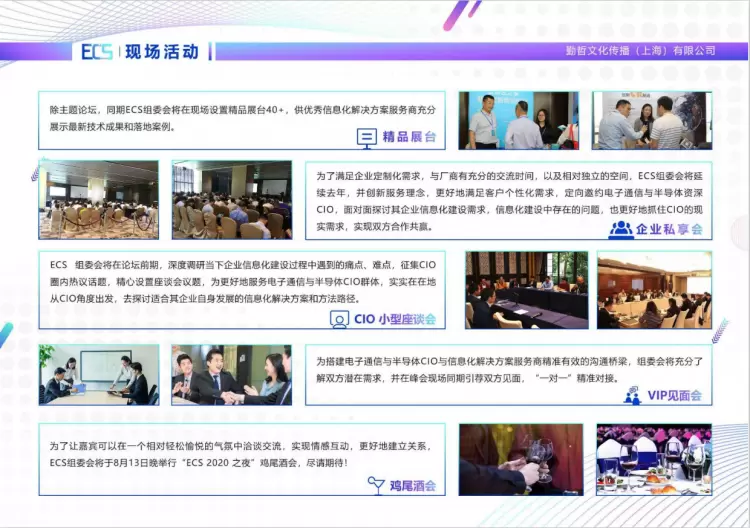This screenshot has width=750, height=528.
Task: Click the chat bubble icon beside CIO 小型座谈会
Action: pyautogui.click(x=339, y=319)
